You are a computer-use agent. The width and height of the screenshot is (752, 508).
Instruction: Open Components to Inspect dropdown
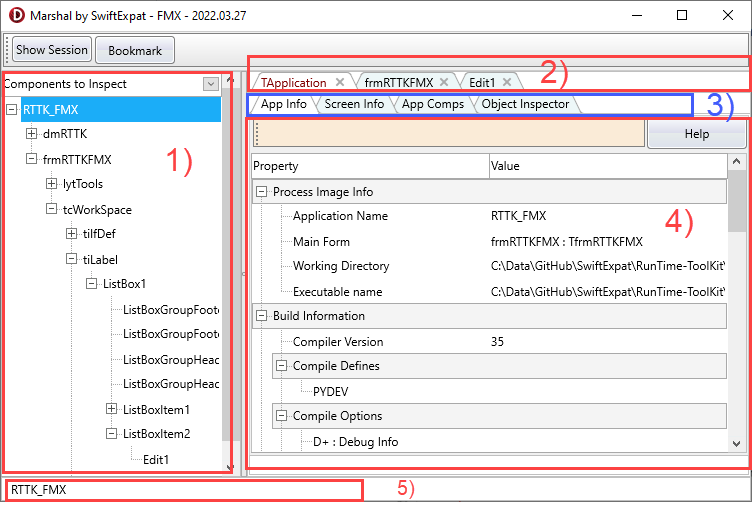pos(210,85)
